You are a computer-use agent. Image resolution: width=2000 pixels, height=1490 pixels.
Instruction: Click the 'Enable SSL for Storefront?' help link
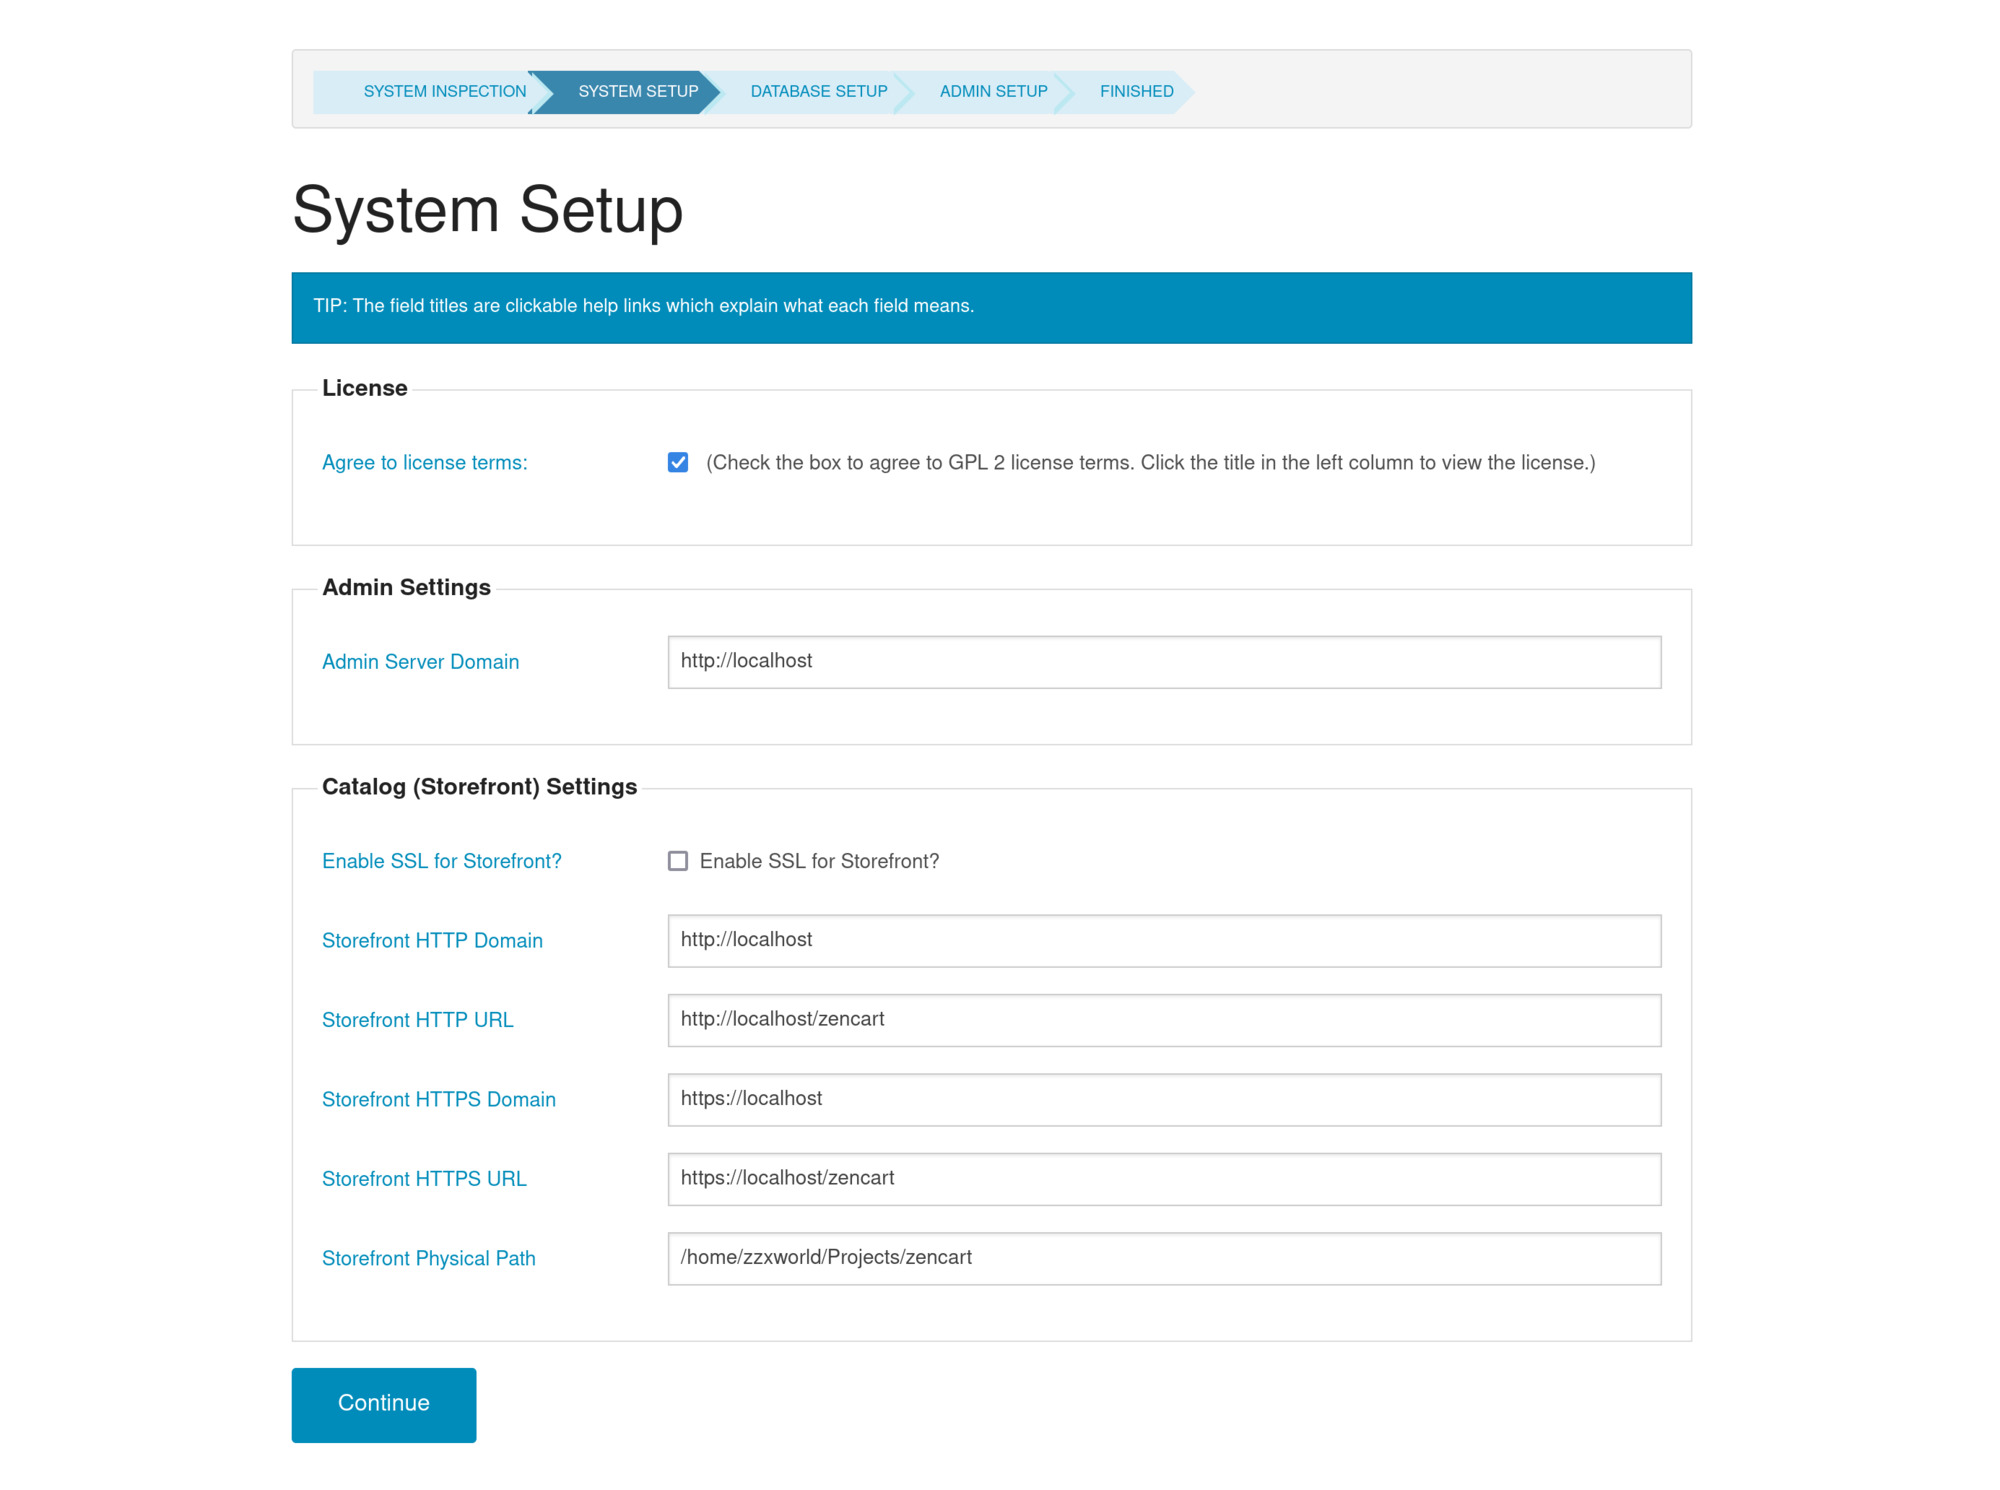[442, 860]
